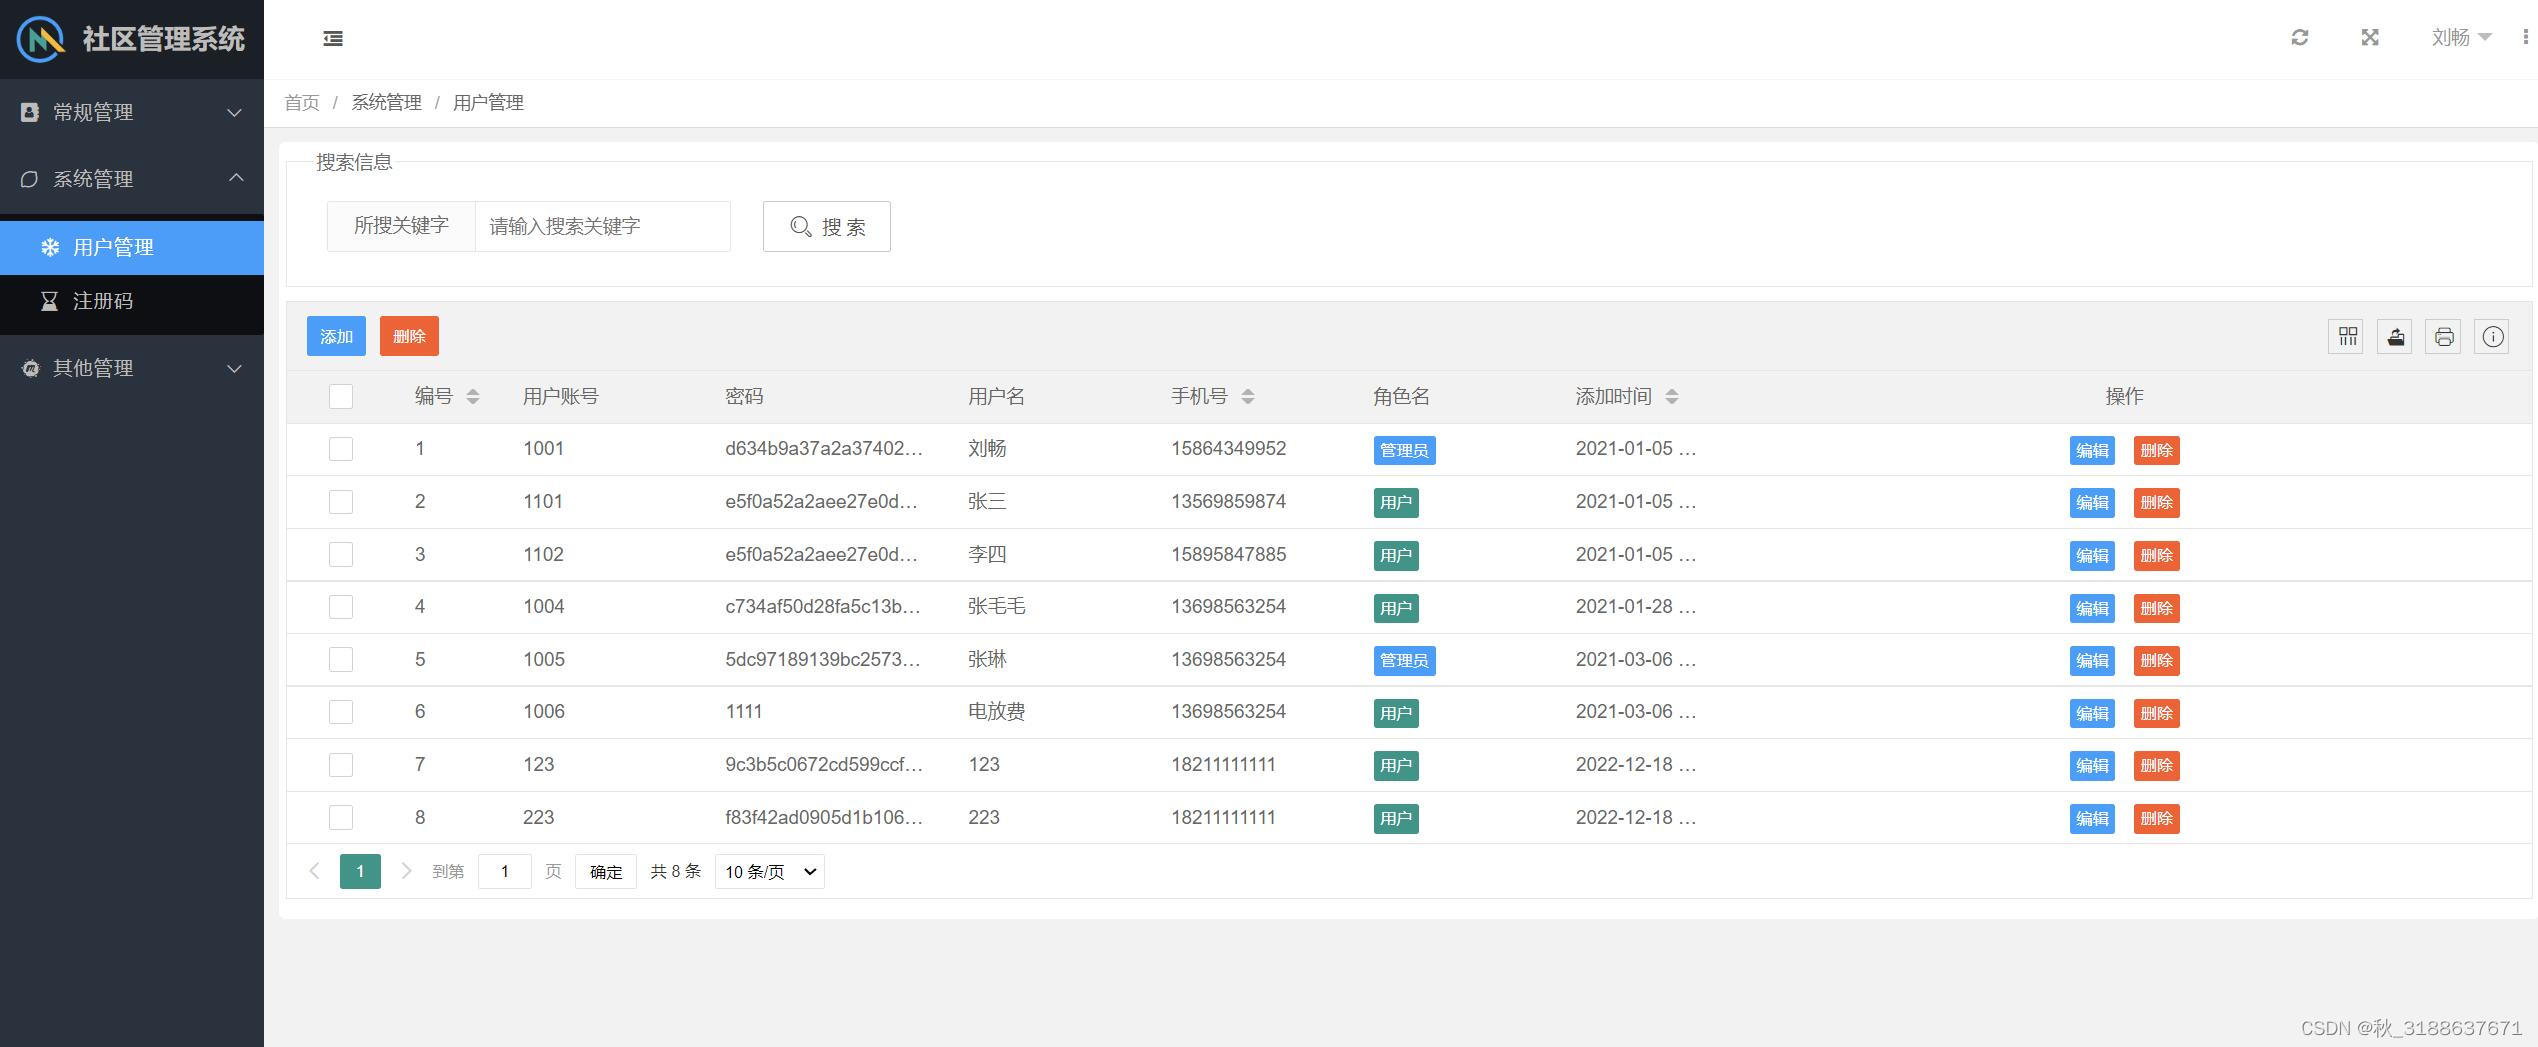Viewport: 2538px width, 1047px height.
Task: Check the row with account 223
Action: [341, 818]
